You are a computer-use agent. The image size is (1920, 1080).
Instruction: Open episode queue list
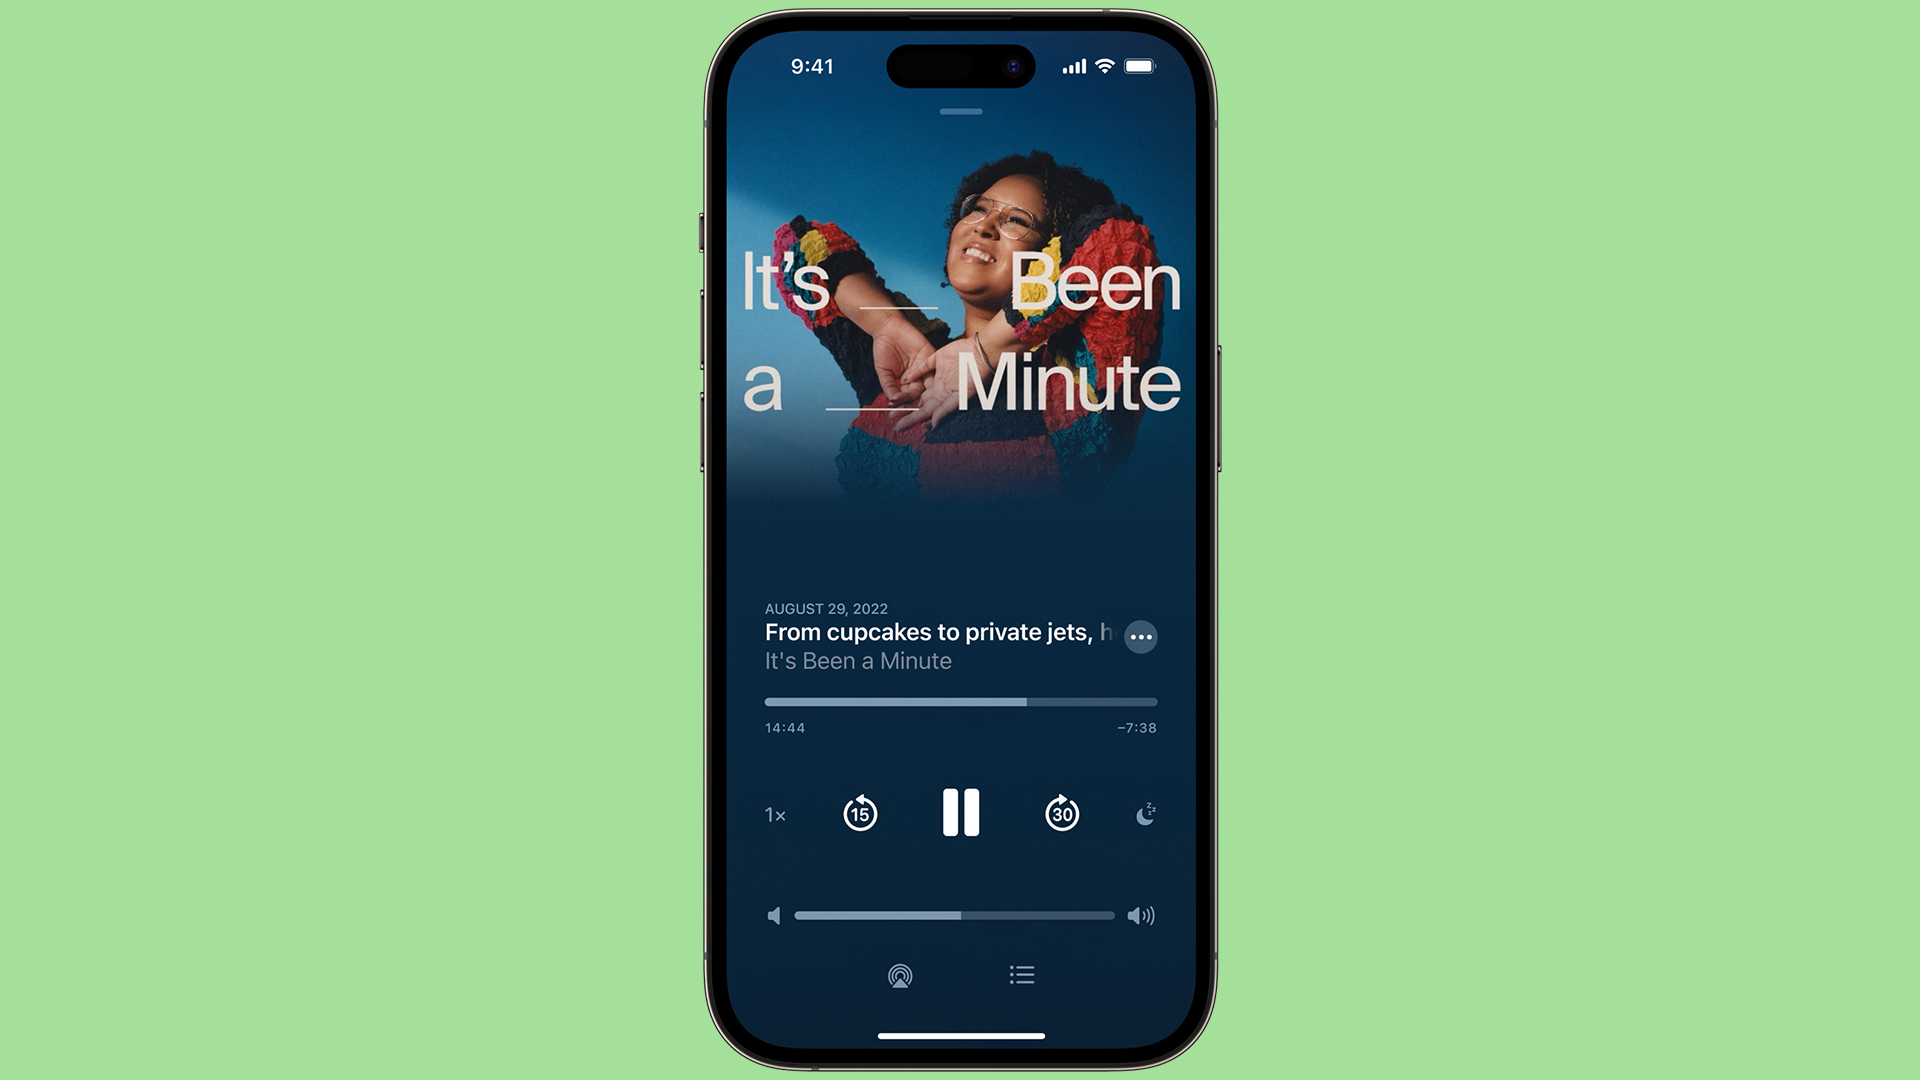(1021, 975)
